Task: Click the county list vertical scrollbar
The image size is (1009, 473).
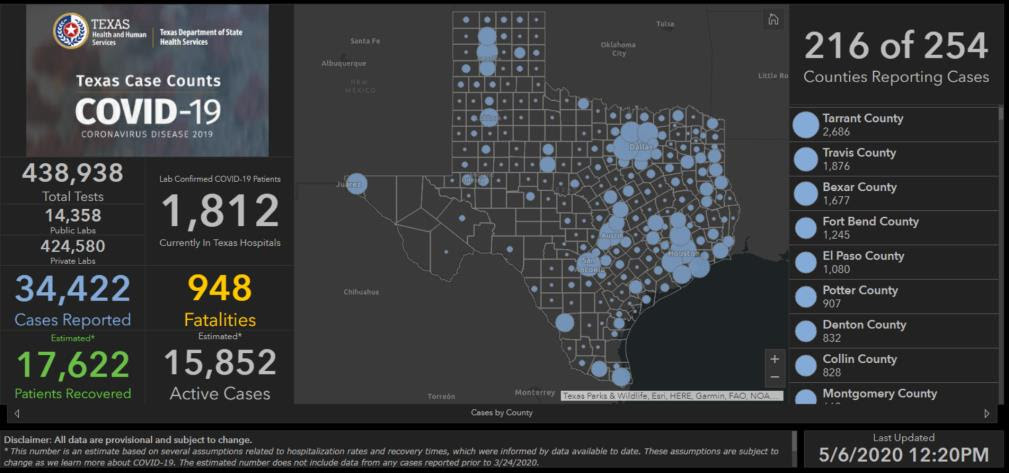Action: click(x=1002, y=250)
